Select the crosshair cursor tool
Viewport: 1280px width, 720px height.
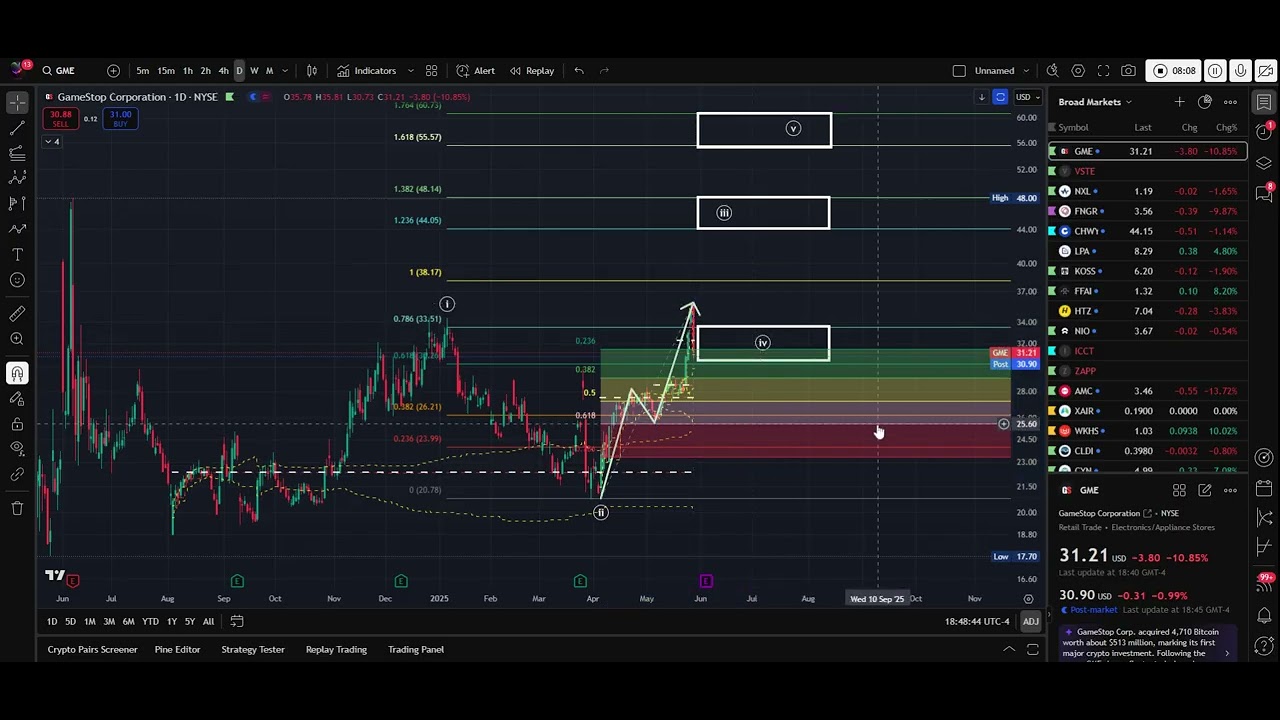click(x=17, y=103)
